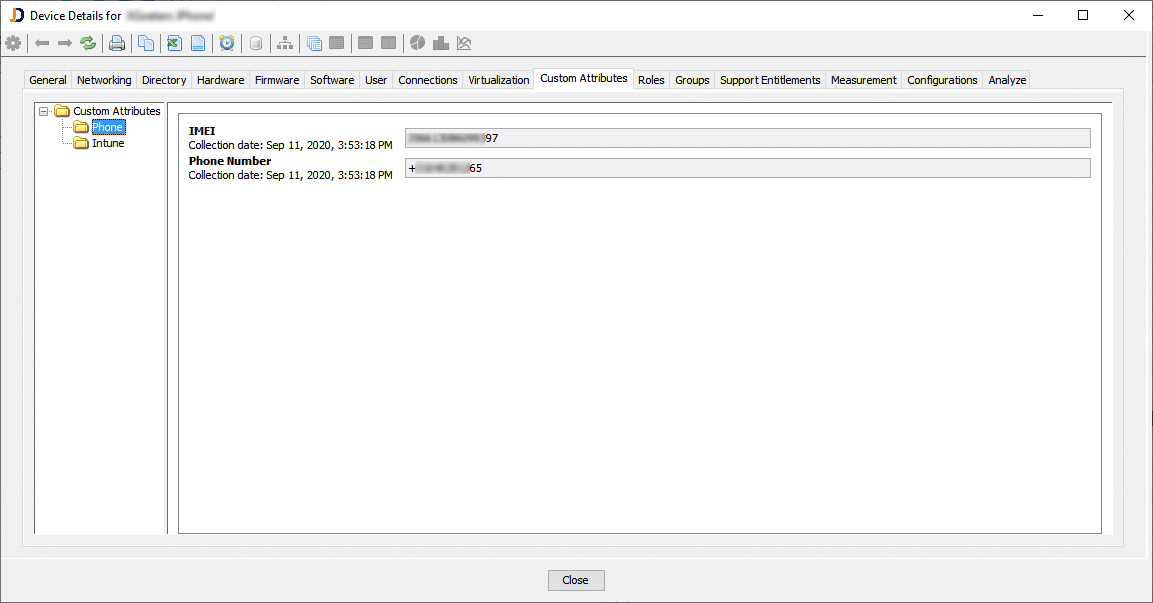This screenshot has width=1153, height=603.
Task: Open the document export icon
Action: click(197, 43)
